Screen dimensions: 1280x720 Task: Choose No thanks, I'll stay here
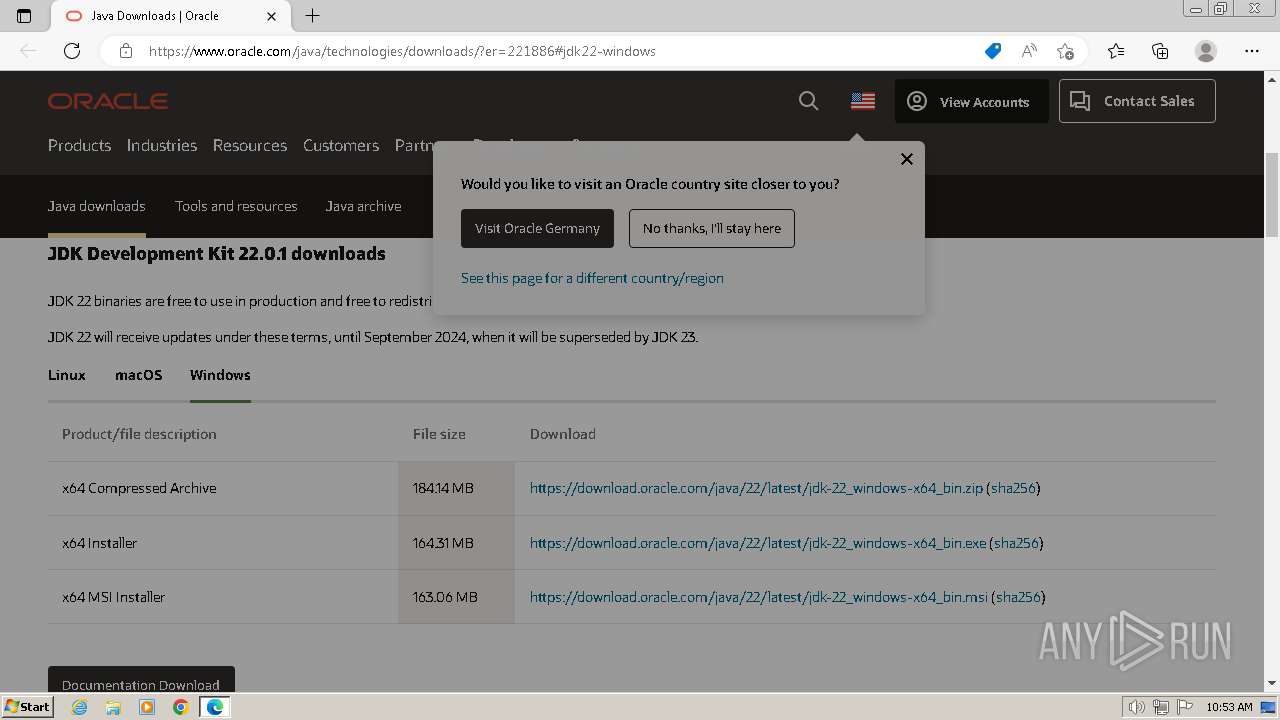tap(712, 228)
